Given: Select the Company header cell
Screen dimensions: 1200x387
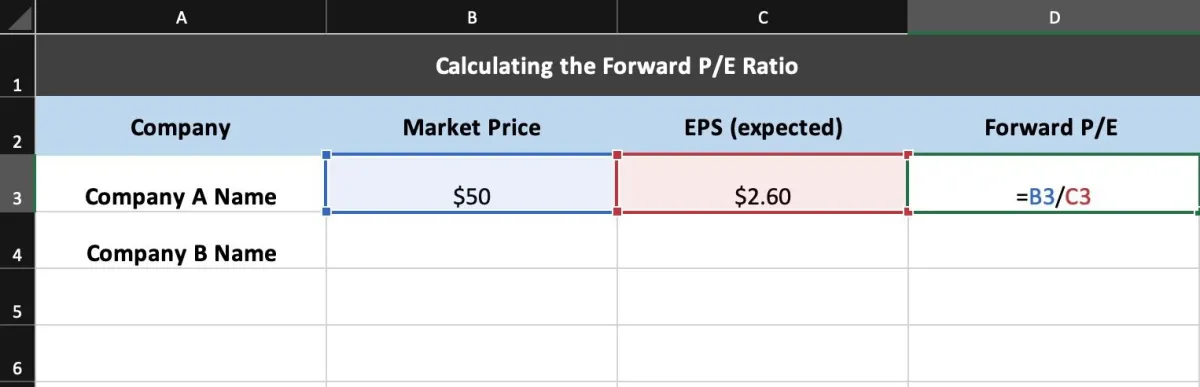Looking at the screenshot, I should (x=180, y=126).
